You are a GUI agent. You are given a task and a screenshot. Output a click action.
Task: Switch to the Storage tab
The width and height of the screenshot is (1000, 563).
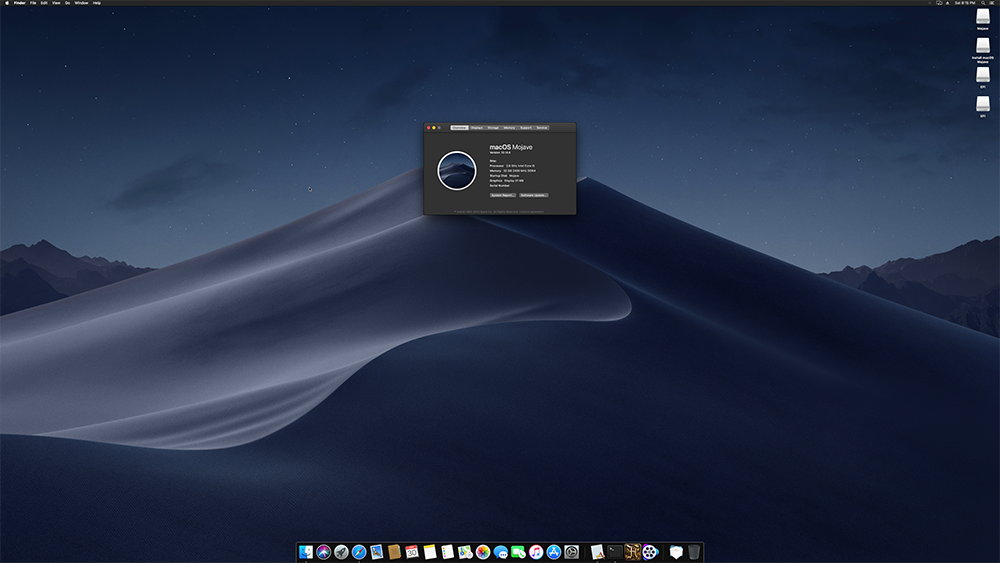click(493, 128)
